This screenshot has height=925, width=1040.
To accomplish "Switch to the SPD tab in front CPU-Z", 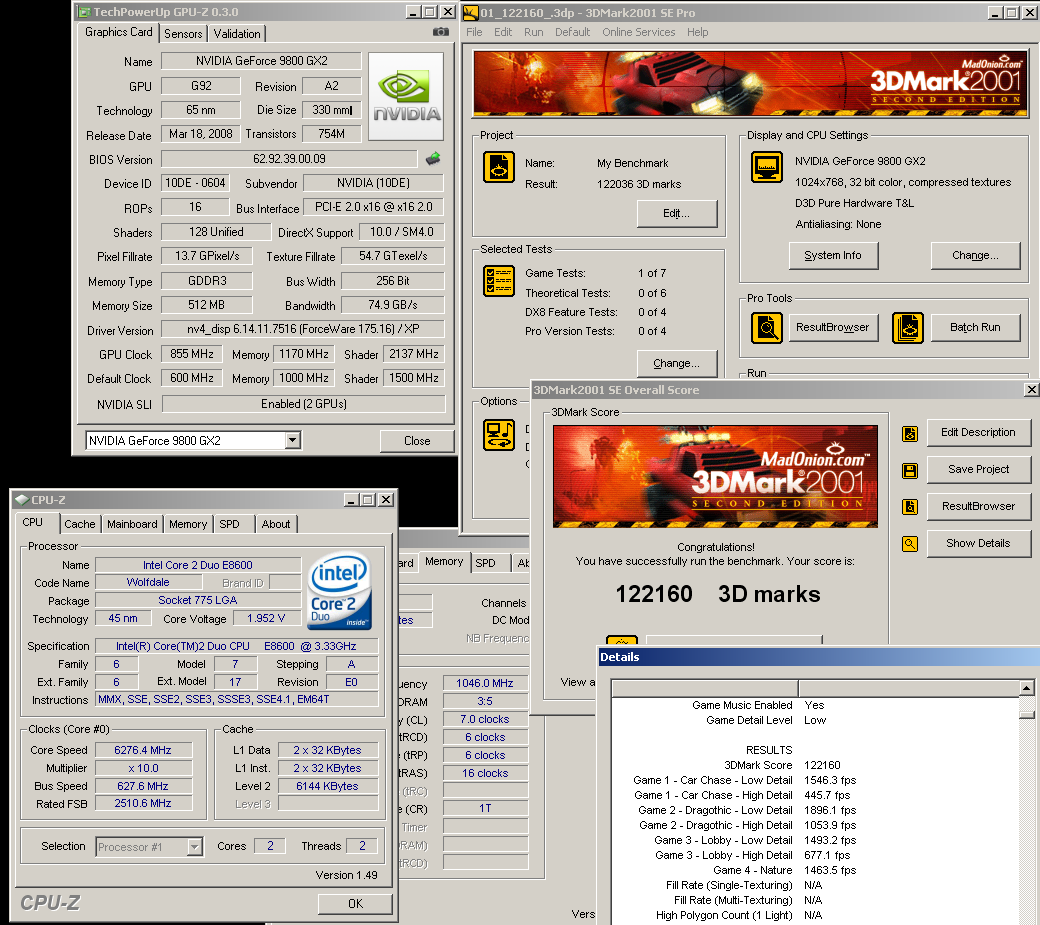I will (229, 524).
